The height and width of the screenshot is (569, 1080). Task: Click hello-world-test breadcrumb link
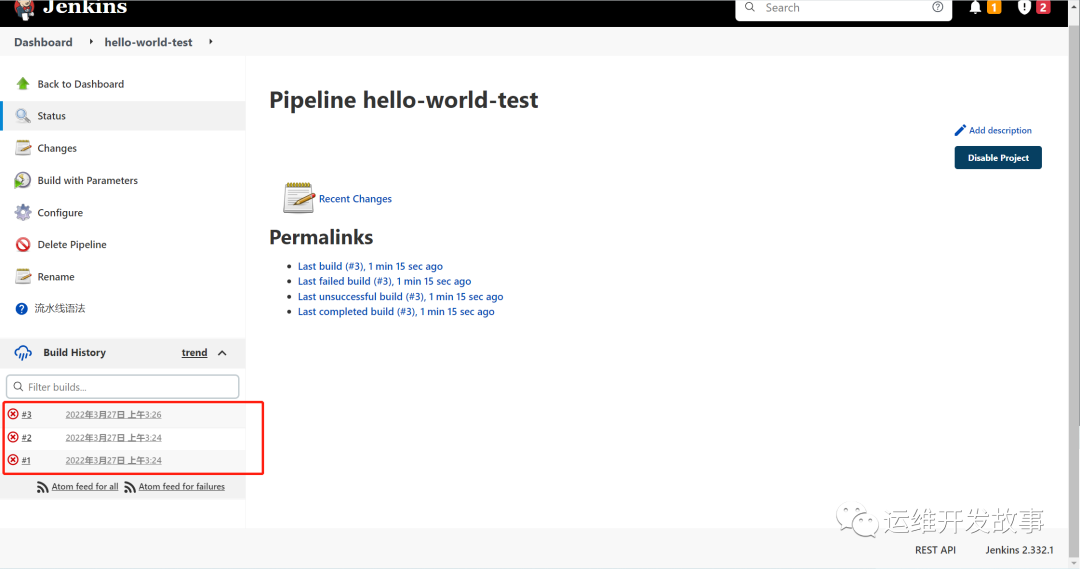tap(149, 42)
